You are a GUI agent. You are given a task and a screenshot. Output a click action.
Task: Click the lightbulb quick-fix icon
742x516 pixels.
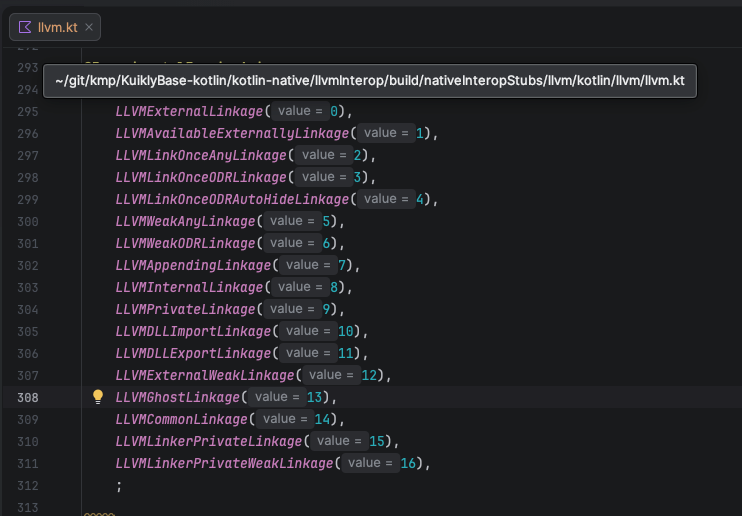pyautogui.click(x=98, y=397)
